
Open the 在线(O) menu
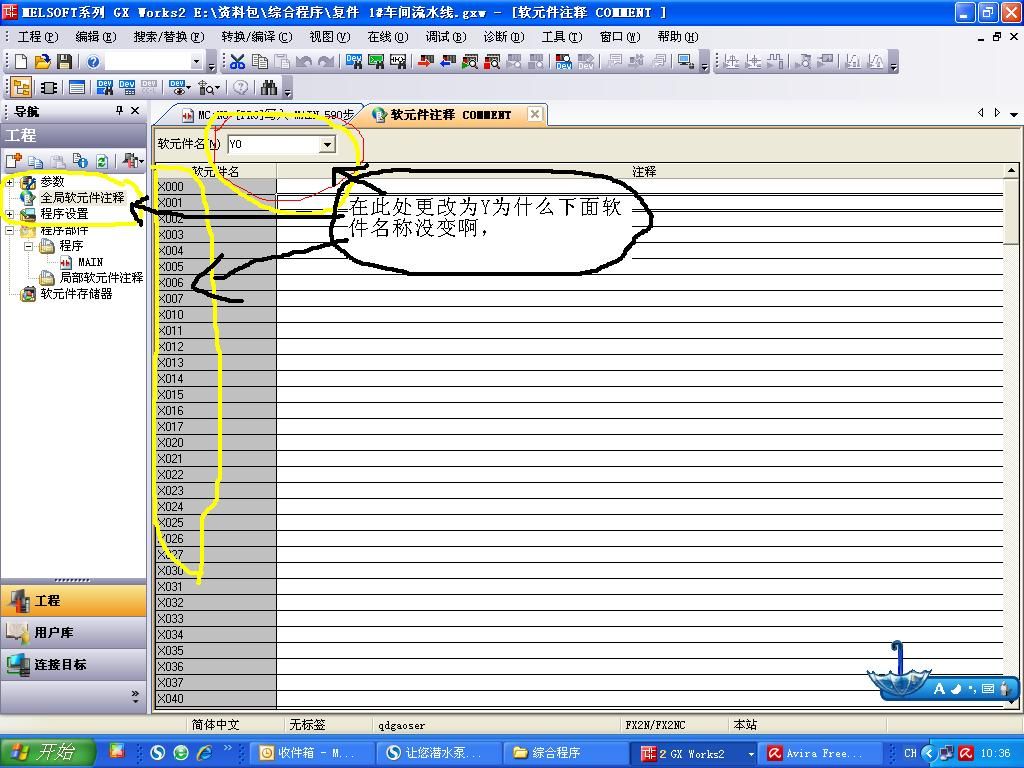click(x=388, y=37)
